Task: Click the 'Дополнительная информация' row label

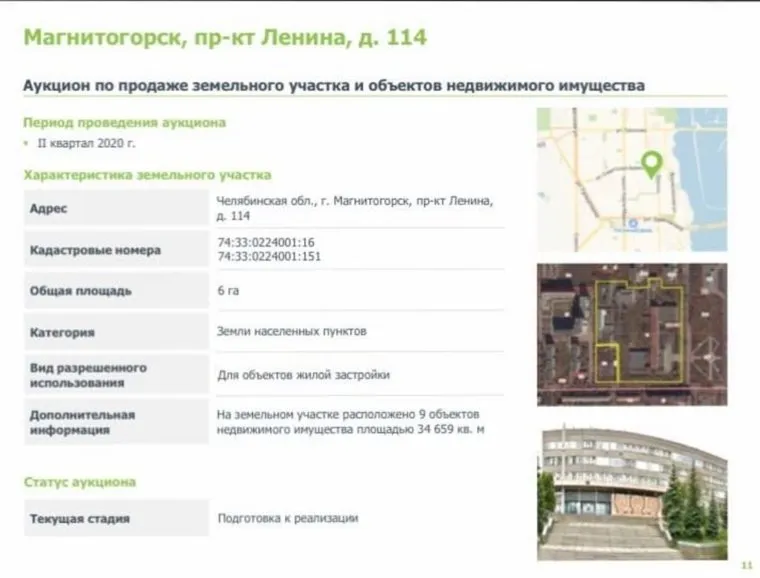Action: click(82, 422)
